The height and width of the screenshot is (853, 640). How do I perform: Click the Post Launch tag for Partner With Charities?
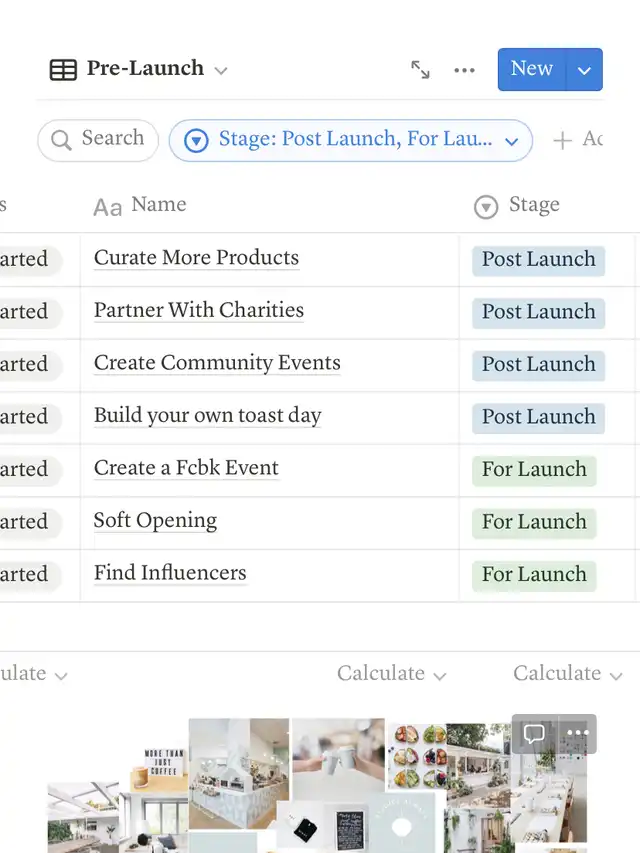point(538,311)
